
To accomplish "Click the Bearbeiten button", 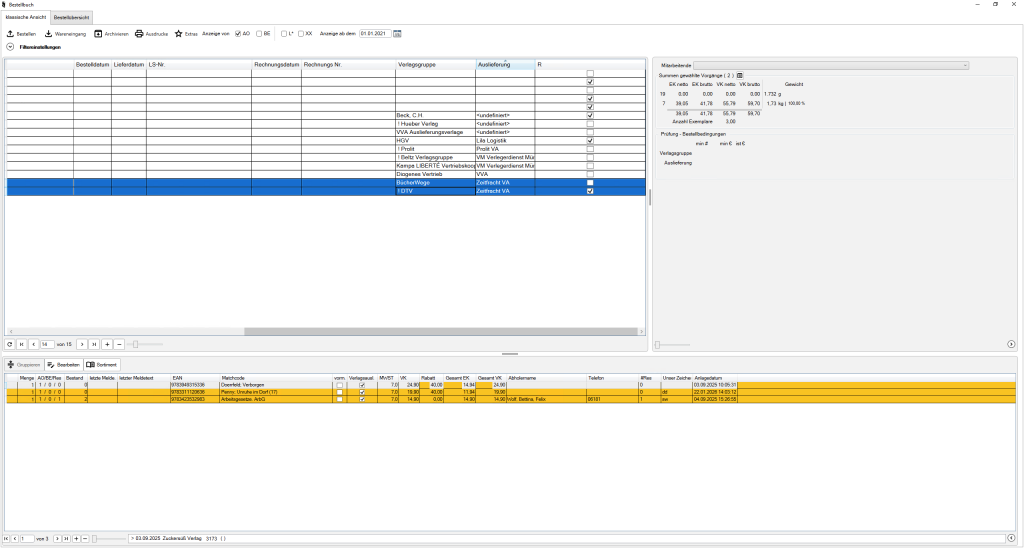I will 63,365.
